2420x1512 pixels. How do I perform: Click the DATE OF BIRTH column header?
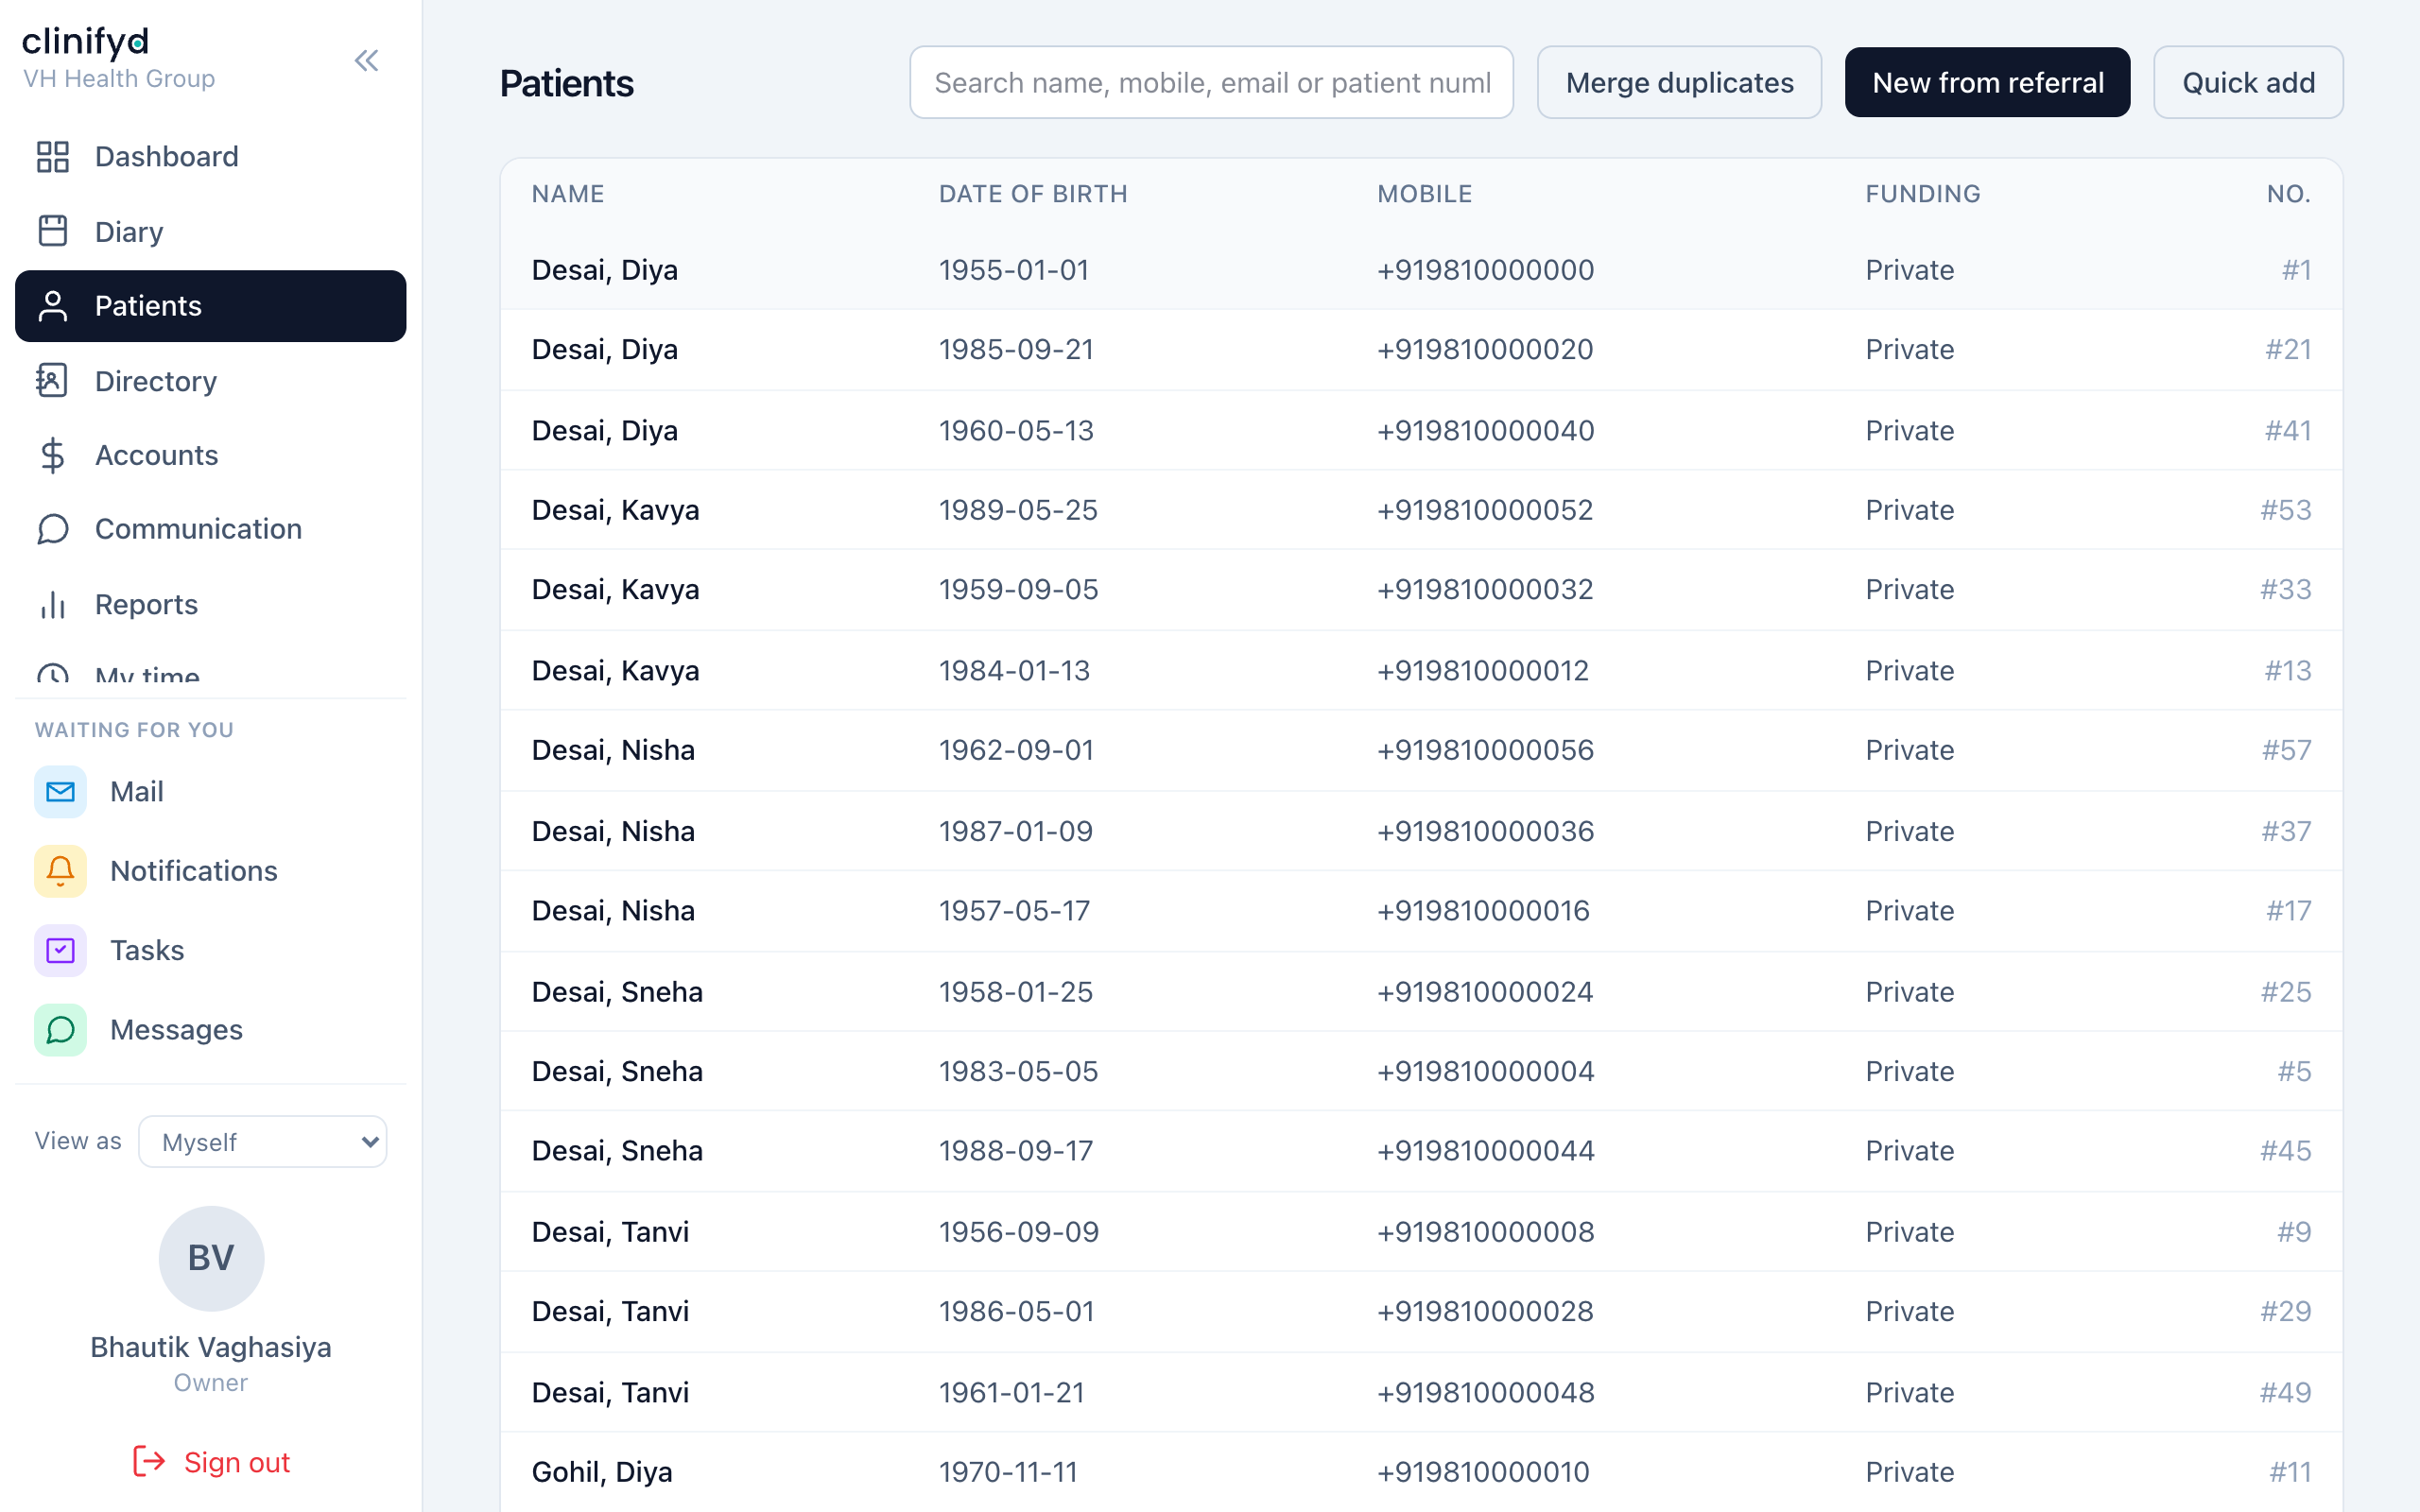pos(1033,194)
